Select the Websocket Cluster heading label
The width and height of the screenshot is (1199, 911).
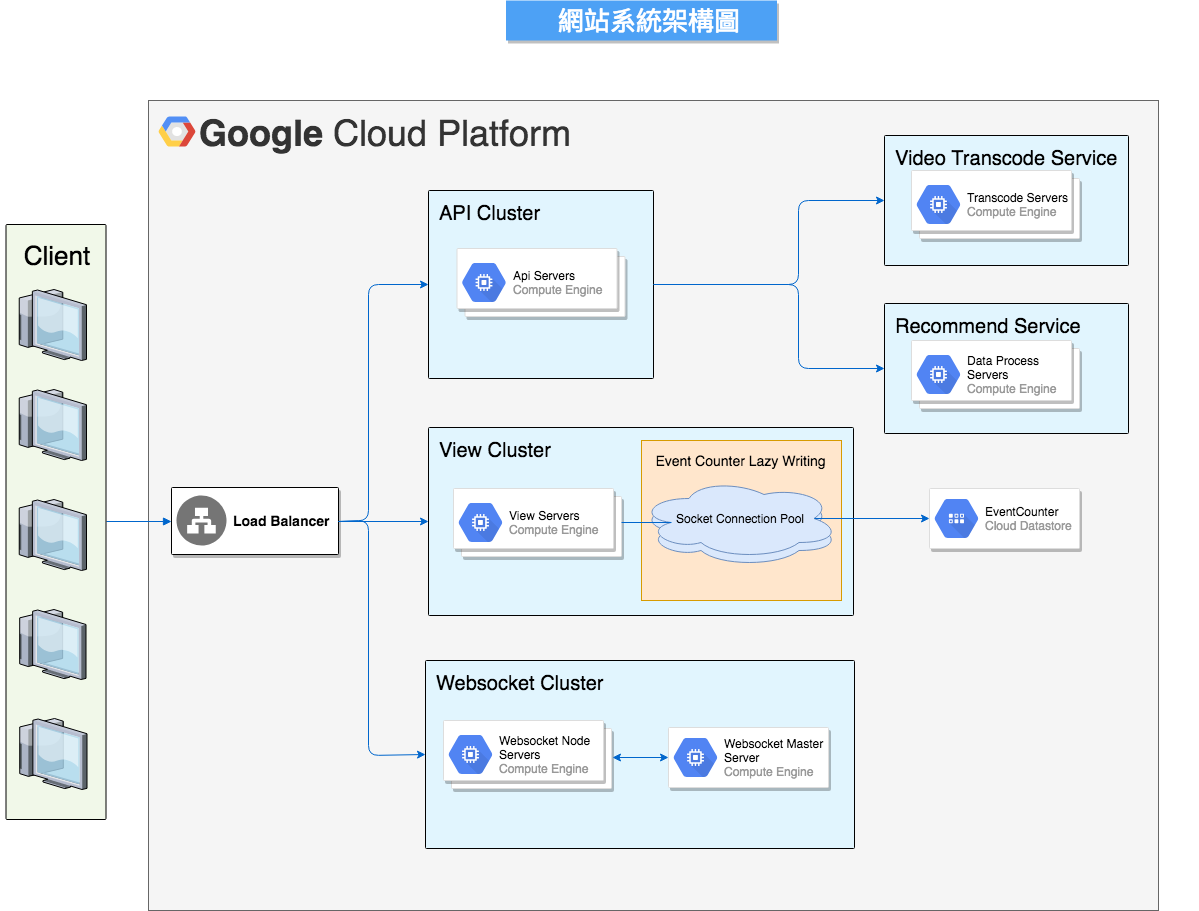click(x=519, y=683)
